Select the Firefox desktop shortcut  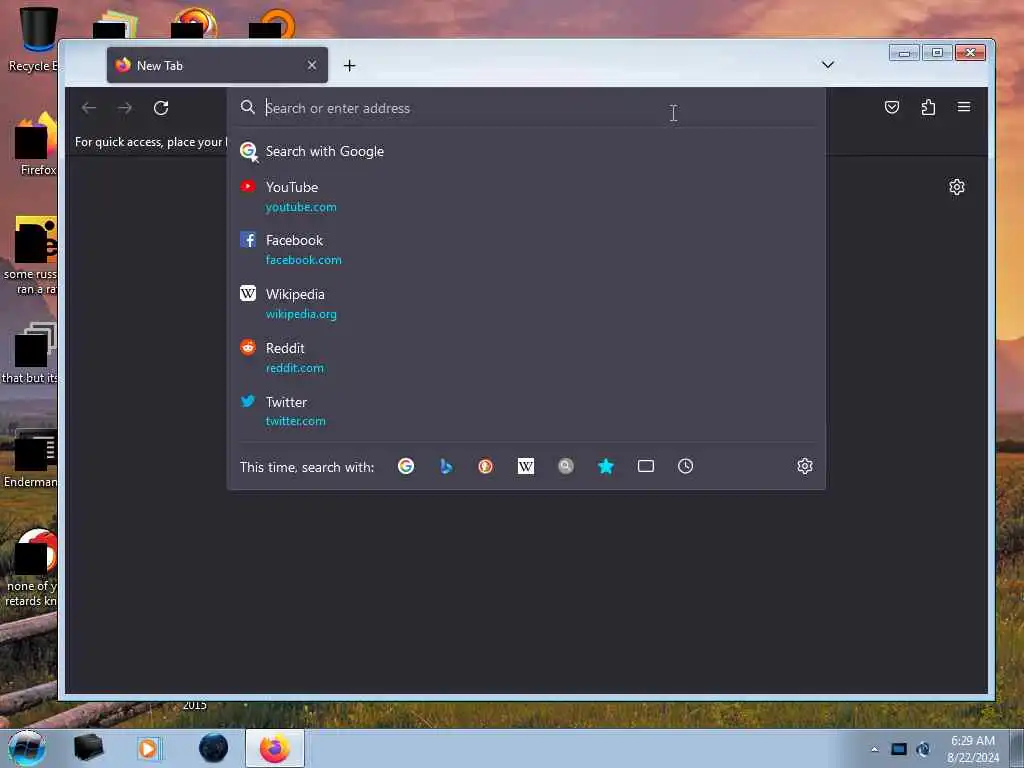(x=37, y=145)
